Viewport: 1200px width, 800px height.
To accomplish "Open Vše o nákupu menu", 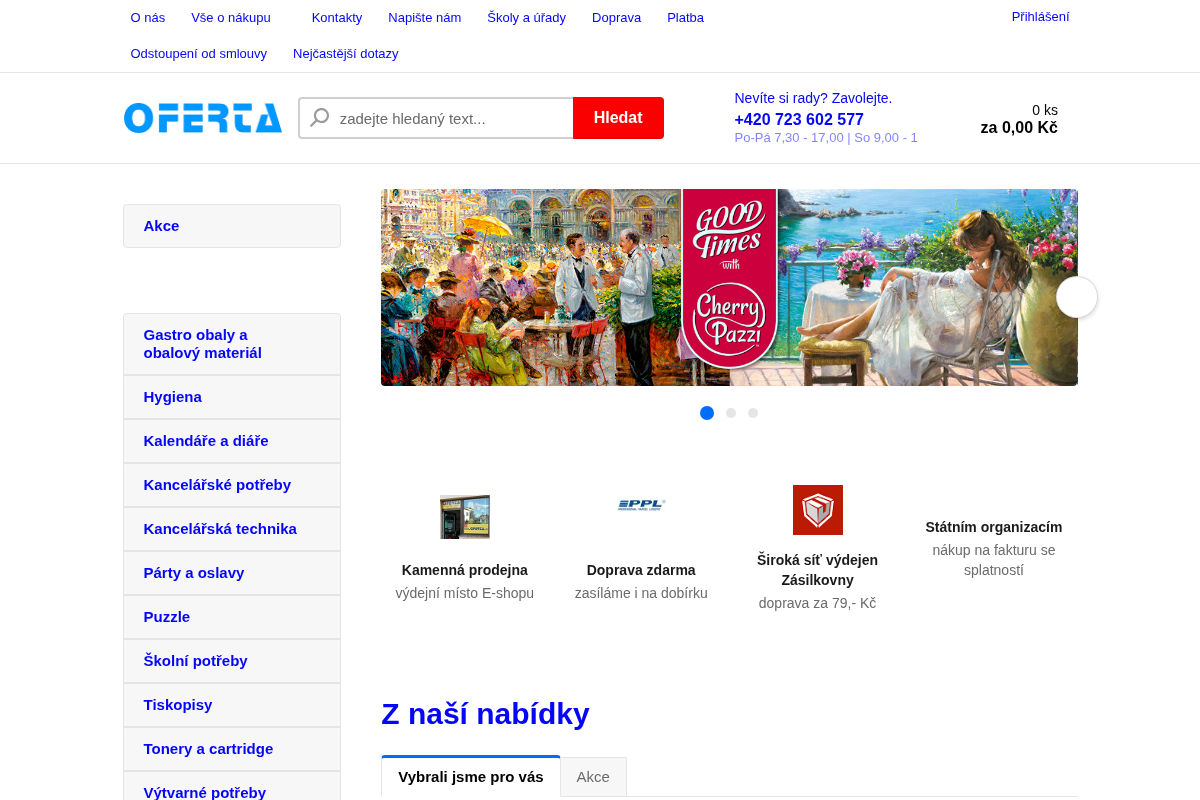I will pyautogui.click(x=231, y=17).
